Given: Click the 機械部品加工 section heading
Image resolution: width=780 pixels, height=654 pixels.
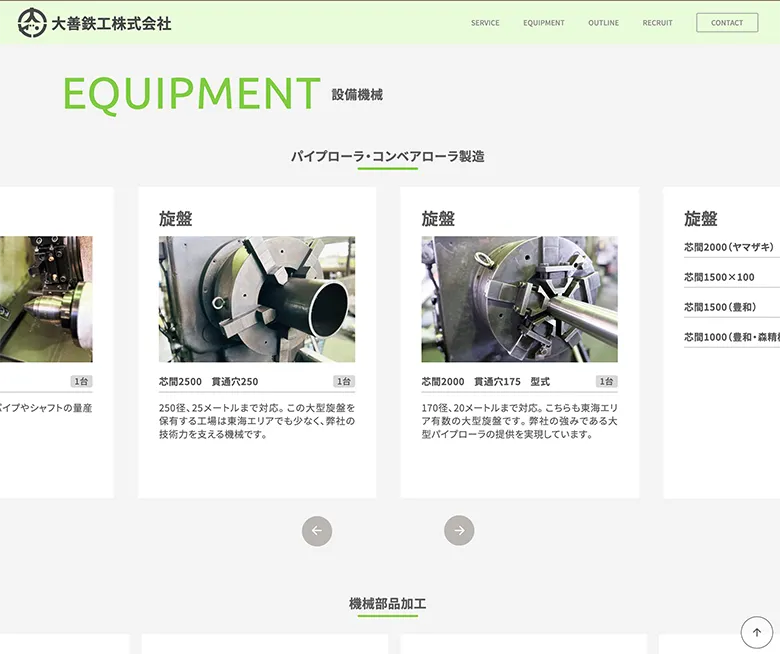Looking at the screenshot, I should (x=388, y=604).
